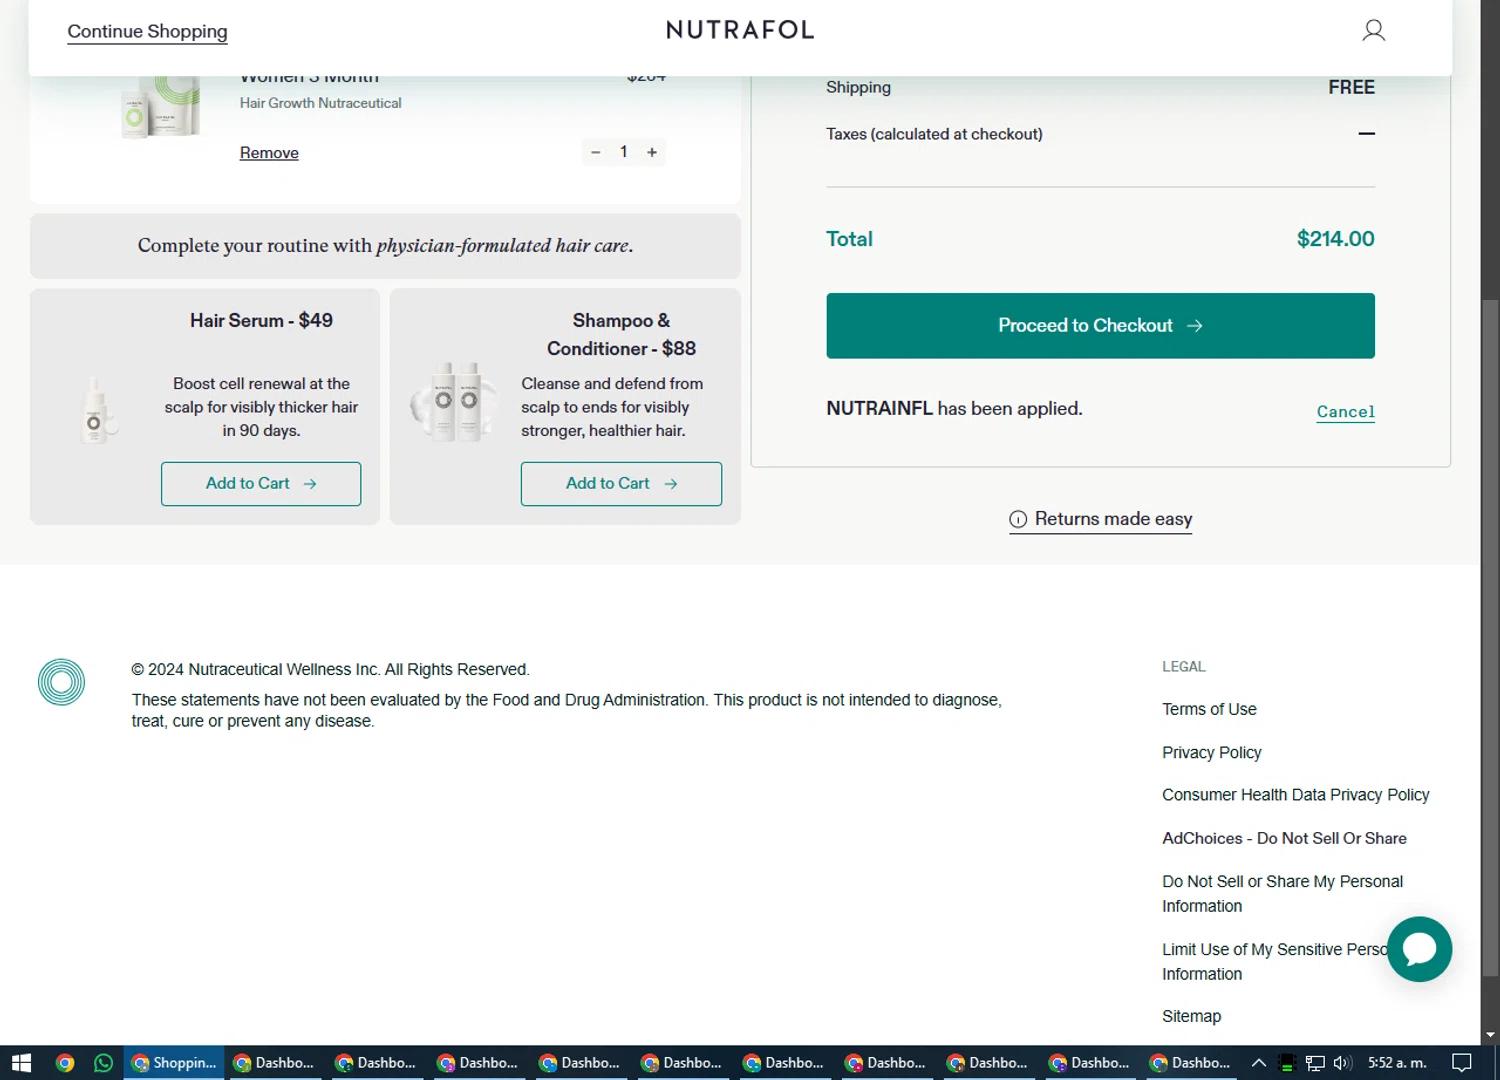
Task: Show hidden system tray icons
Action: pos(1259,1063)
